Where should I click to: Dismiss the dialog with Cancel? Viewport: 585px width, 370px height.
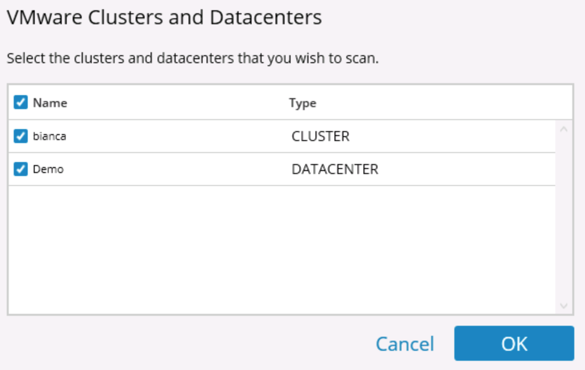tap(405, 344)
